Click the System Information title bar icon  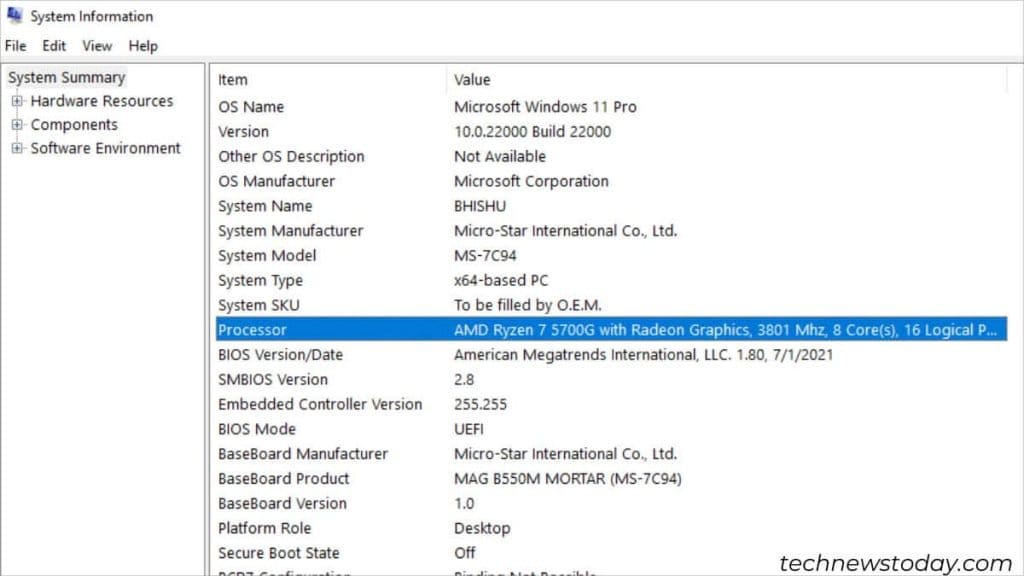tap(16, 16)
